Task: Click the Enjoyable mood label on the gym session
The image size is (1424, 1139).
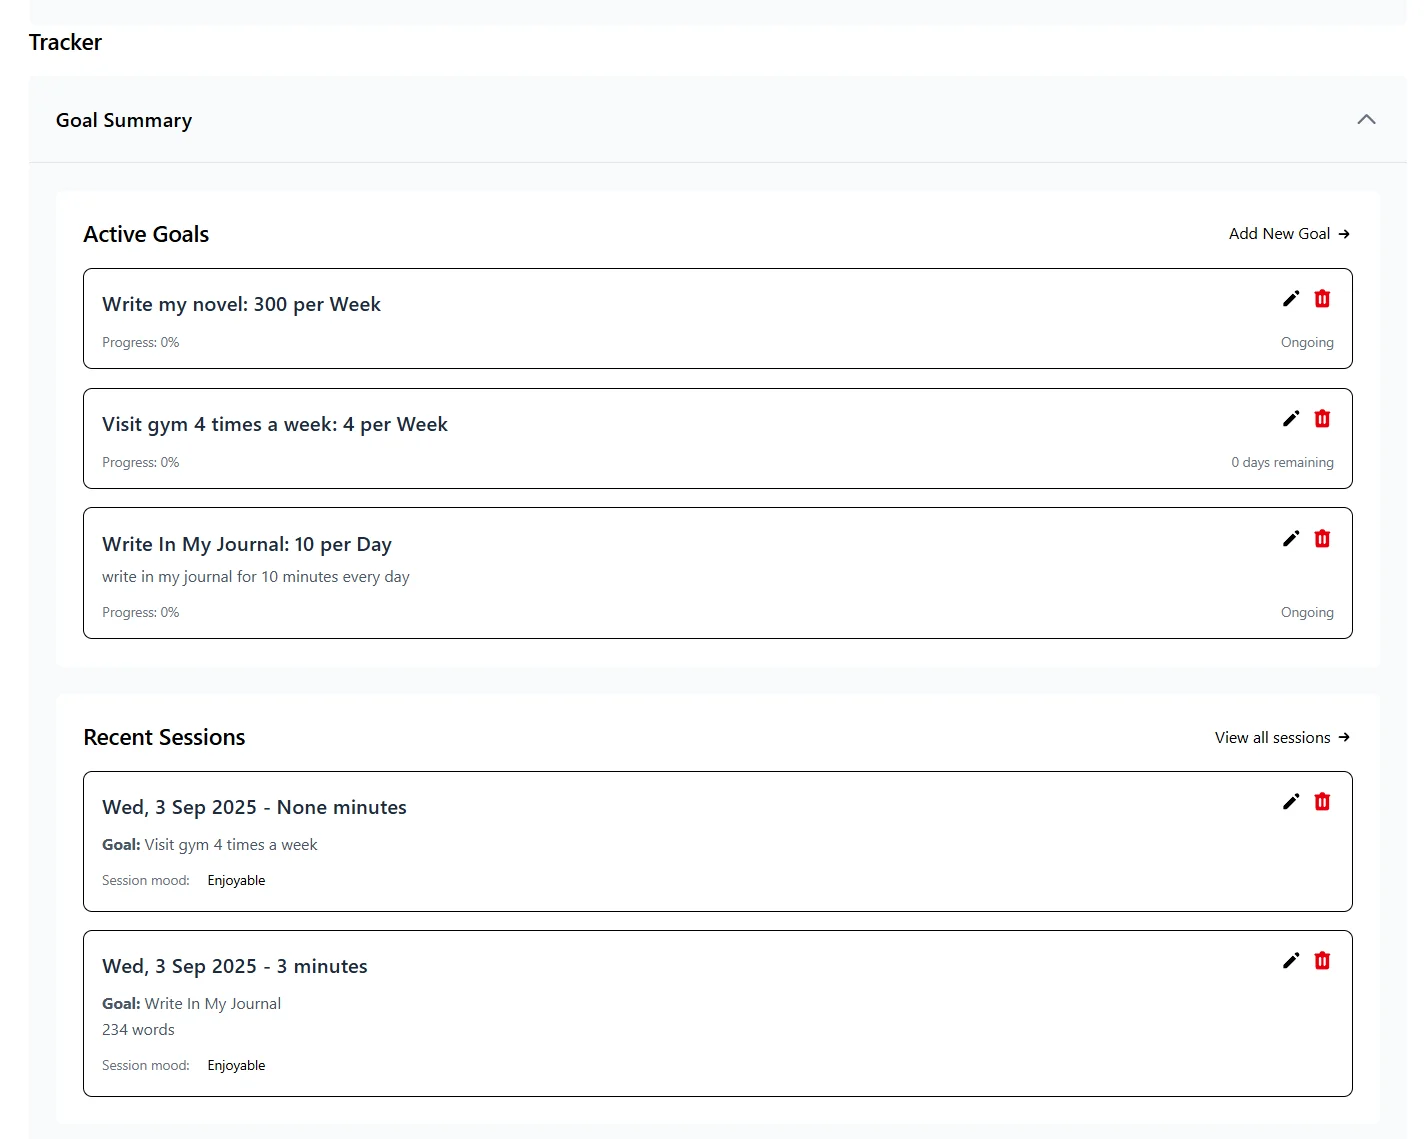Action: (236, 880)
